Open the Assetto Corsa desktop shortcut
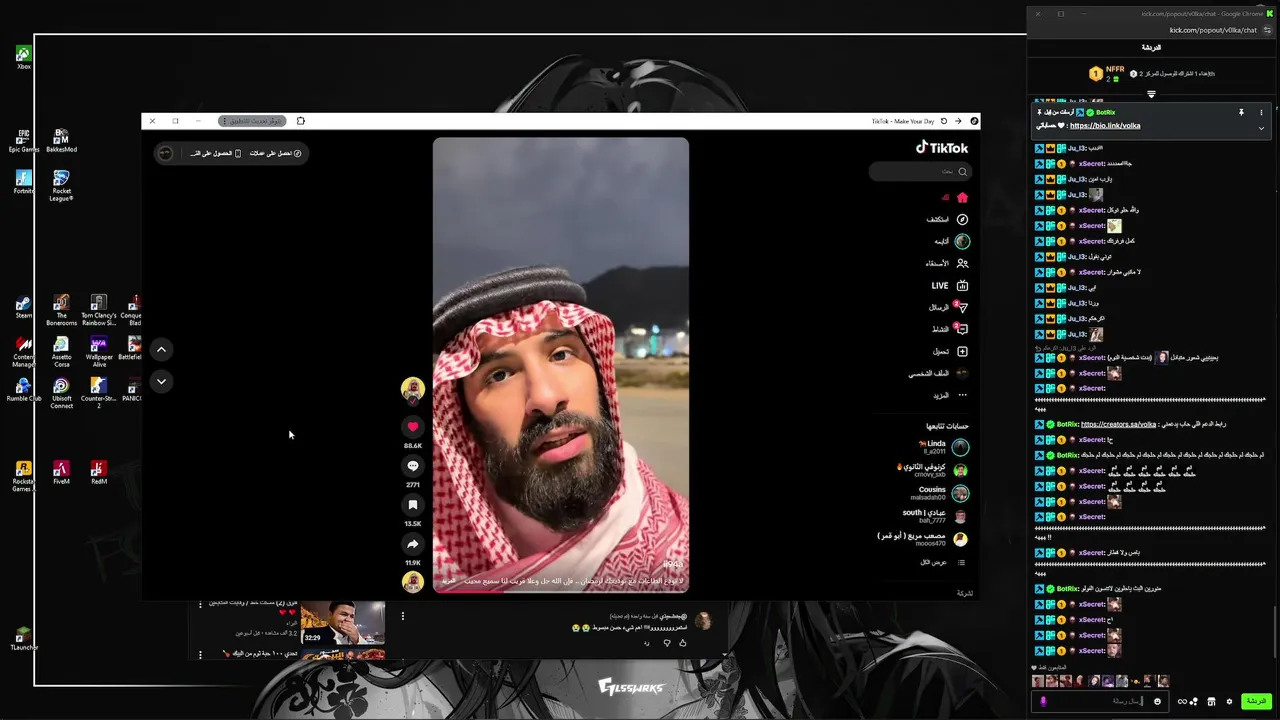The image size is (1280, 720). coord(61,352)
